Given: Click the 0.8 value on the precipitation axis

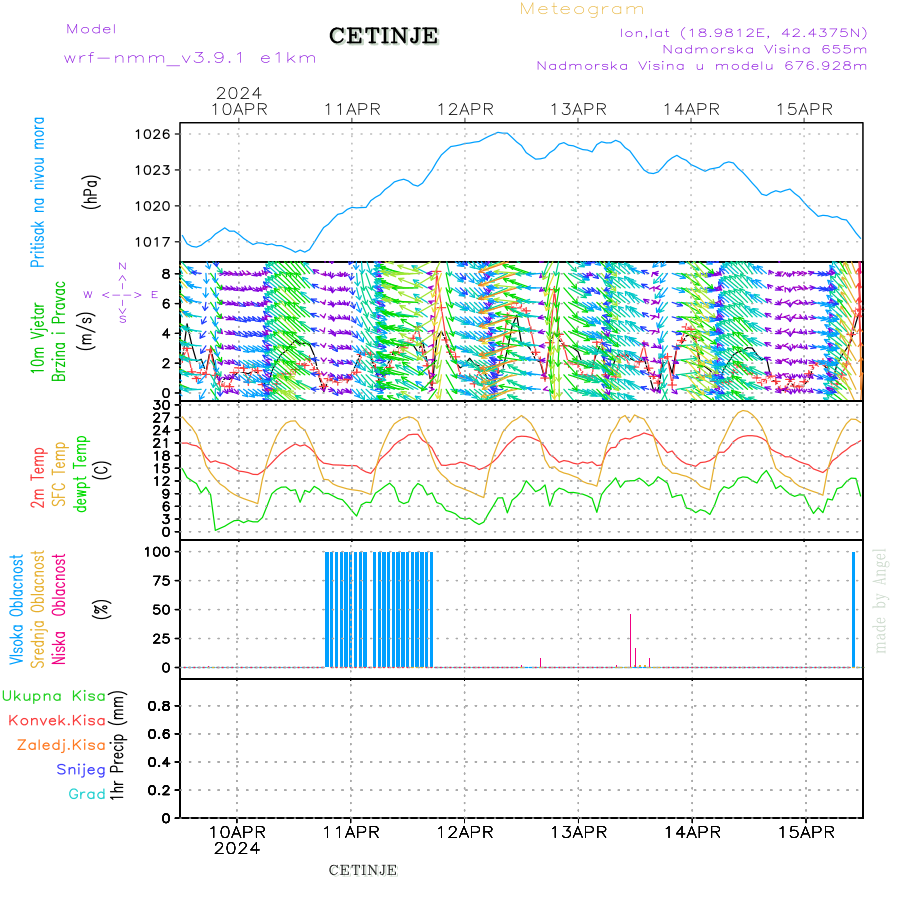Looking at the screenshot, I should tap(159, 706).
